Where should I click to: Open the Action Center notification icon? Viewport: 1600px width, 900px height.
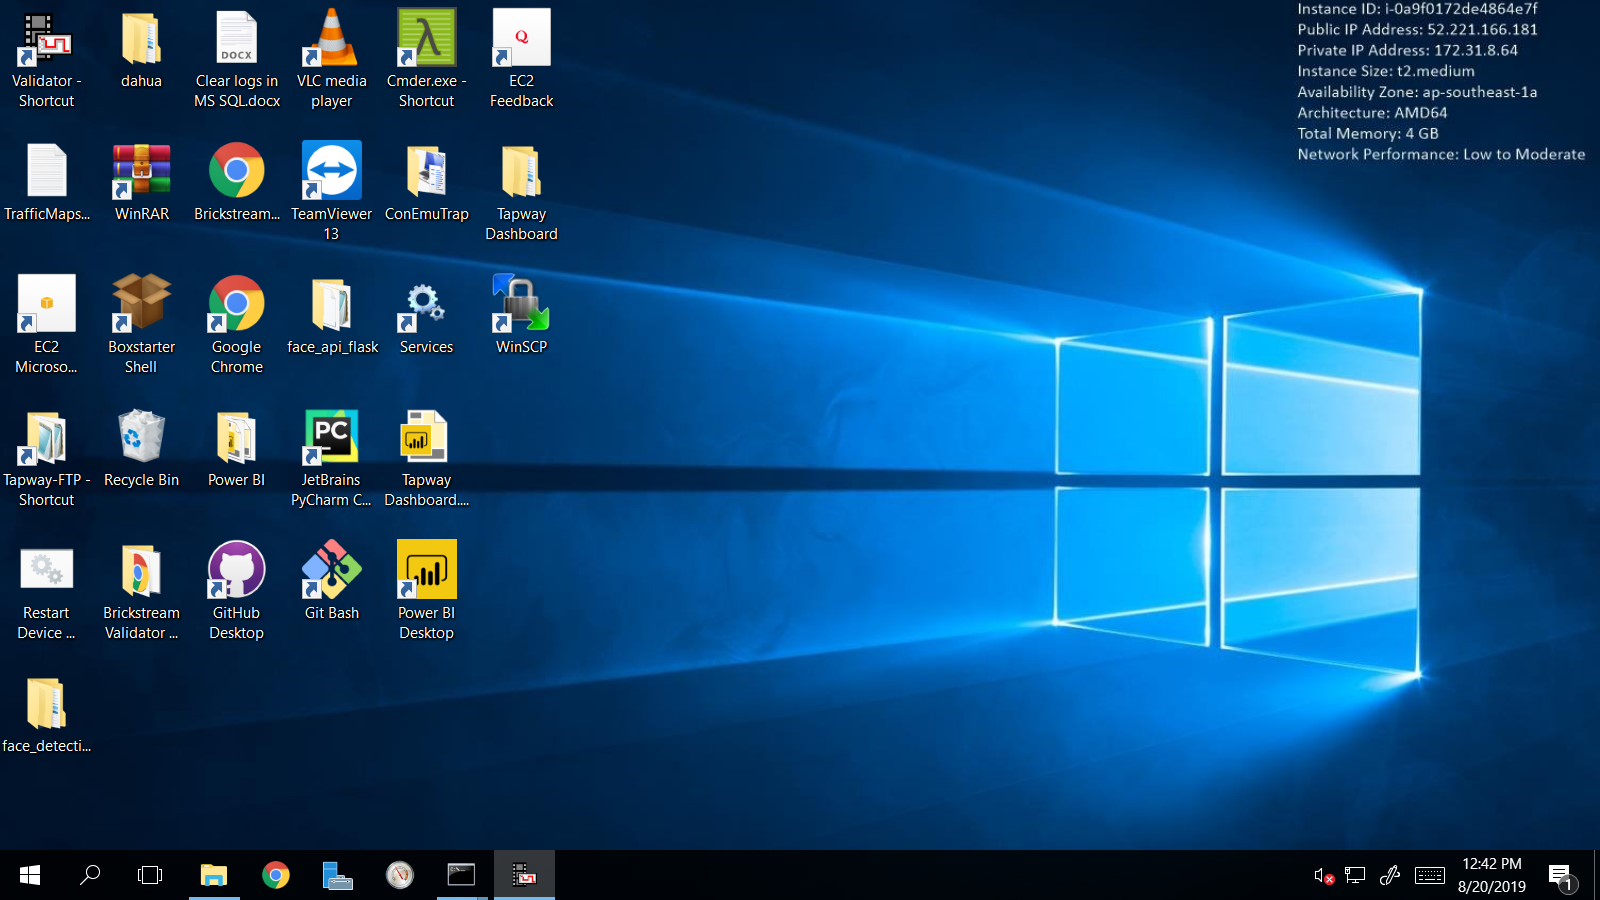1562,877
